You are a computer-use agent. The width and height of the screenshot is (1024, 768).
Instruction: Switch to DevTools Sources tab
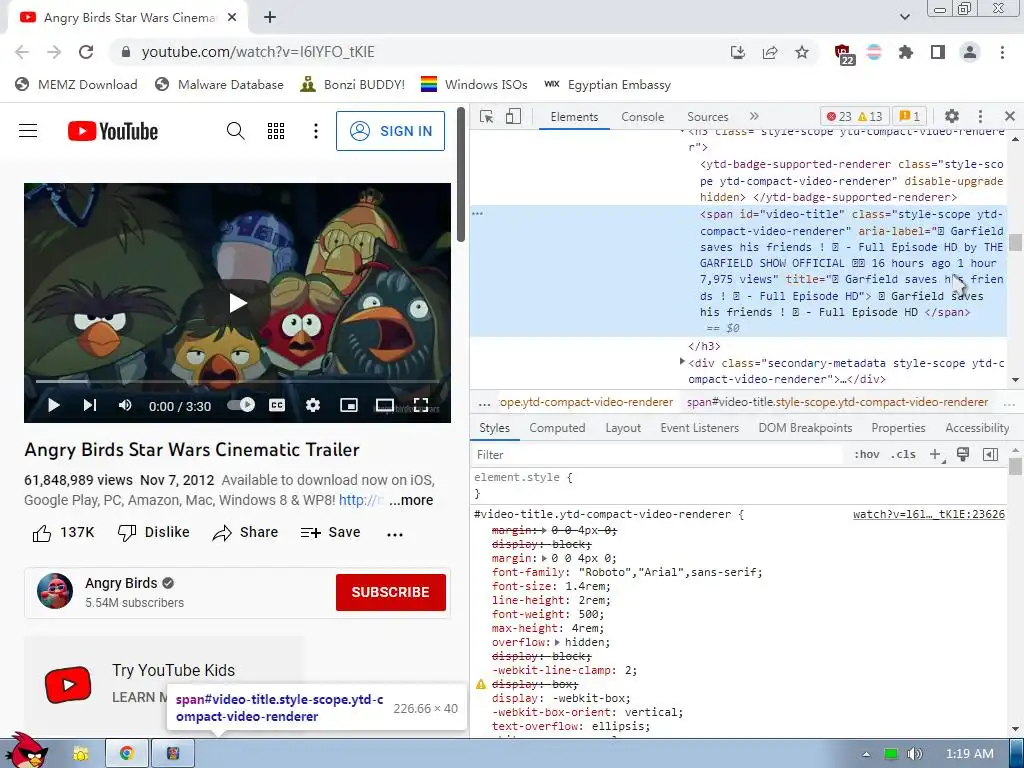pos(707,117)
